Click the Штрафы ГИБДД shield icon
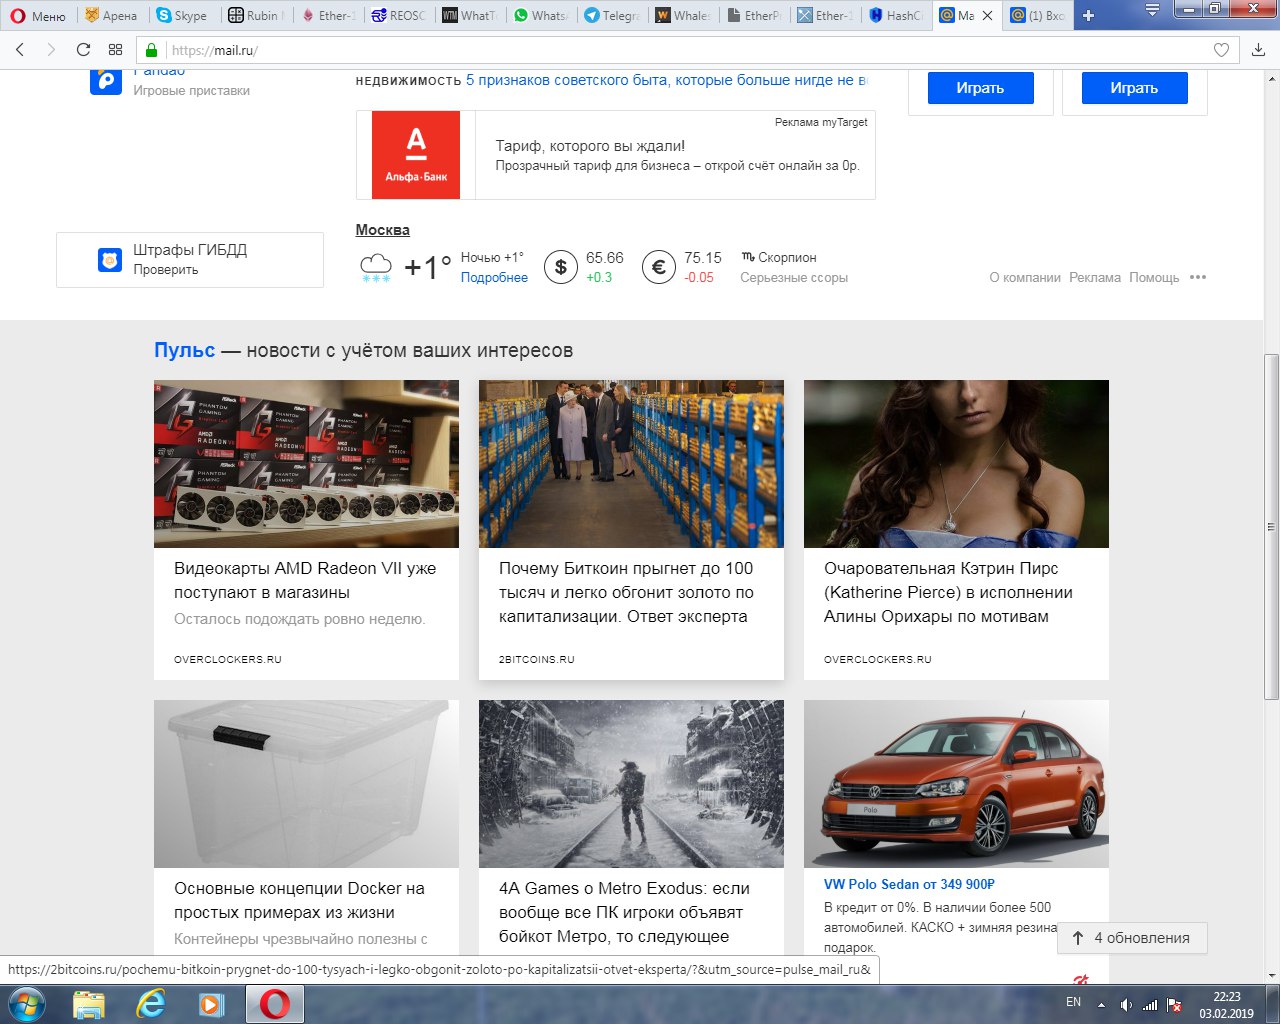 point(110,260)
